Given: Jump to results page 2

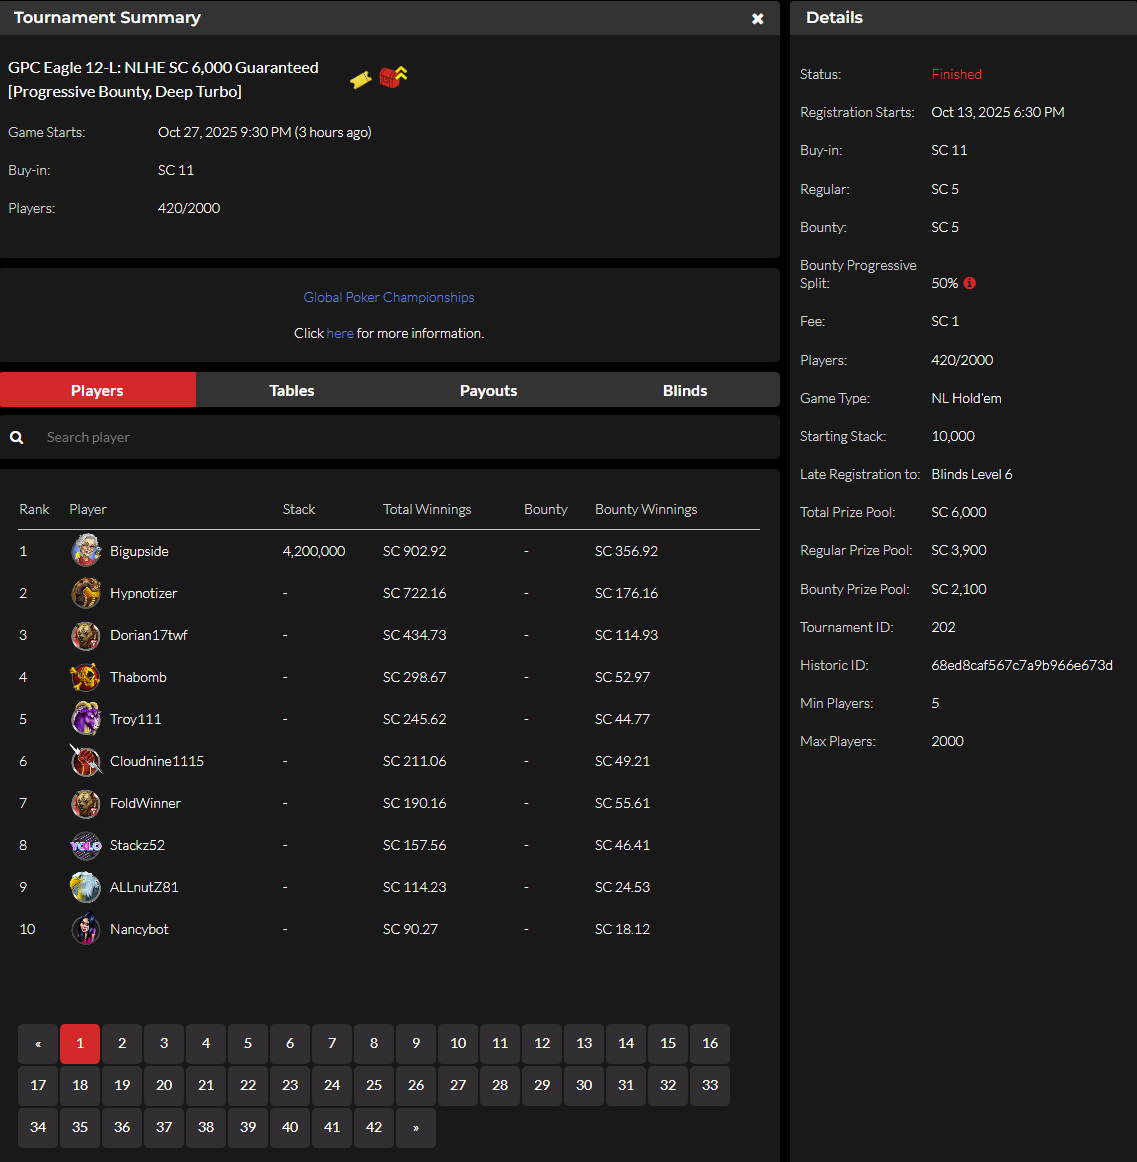Looking at the screenshot, I should 122,1043.
